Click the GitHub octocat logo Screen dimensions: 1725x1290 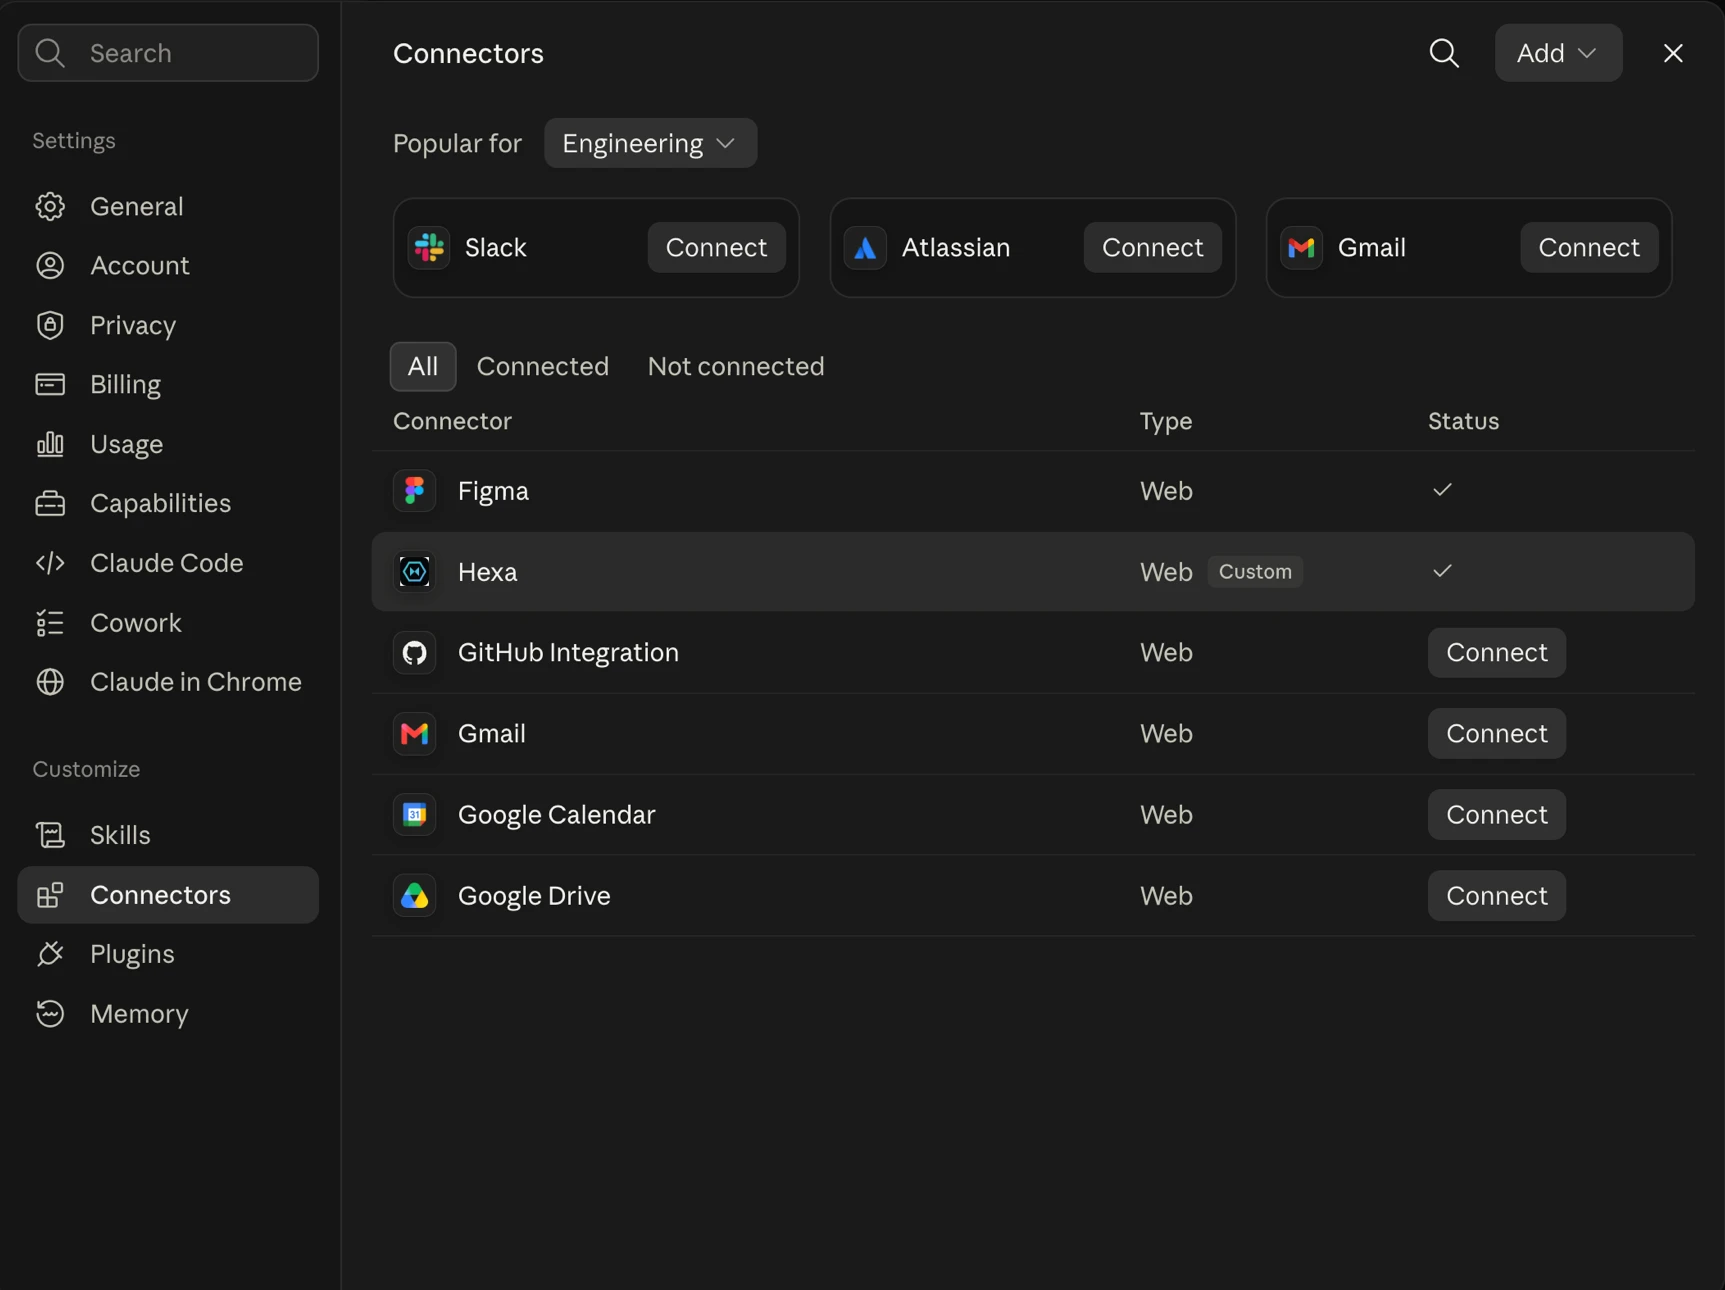click(x=414, y=653)
